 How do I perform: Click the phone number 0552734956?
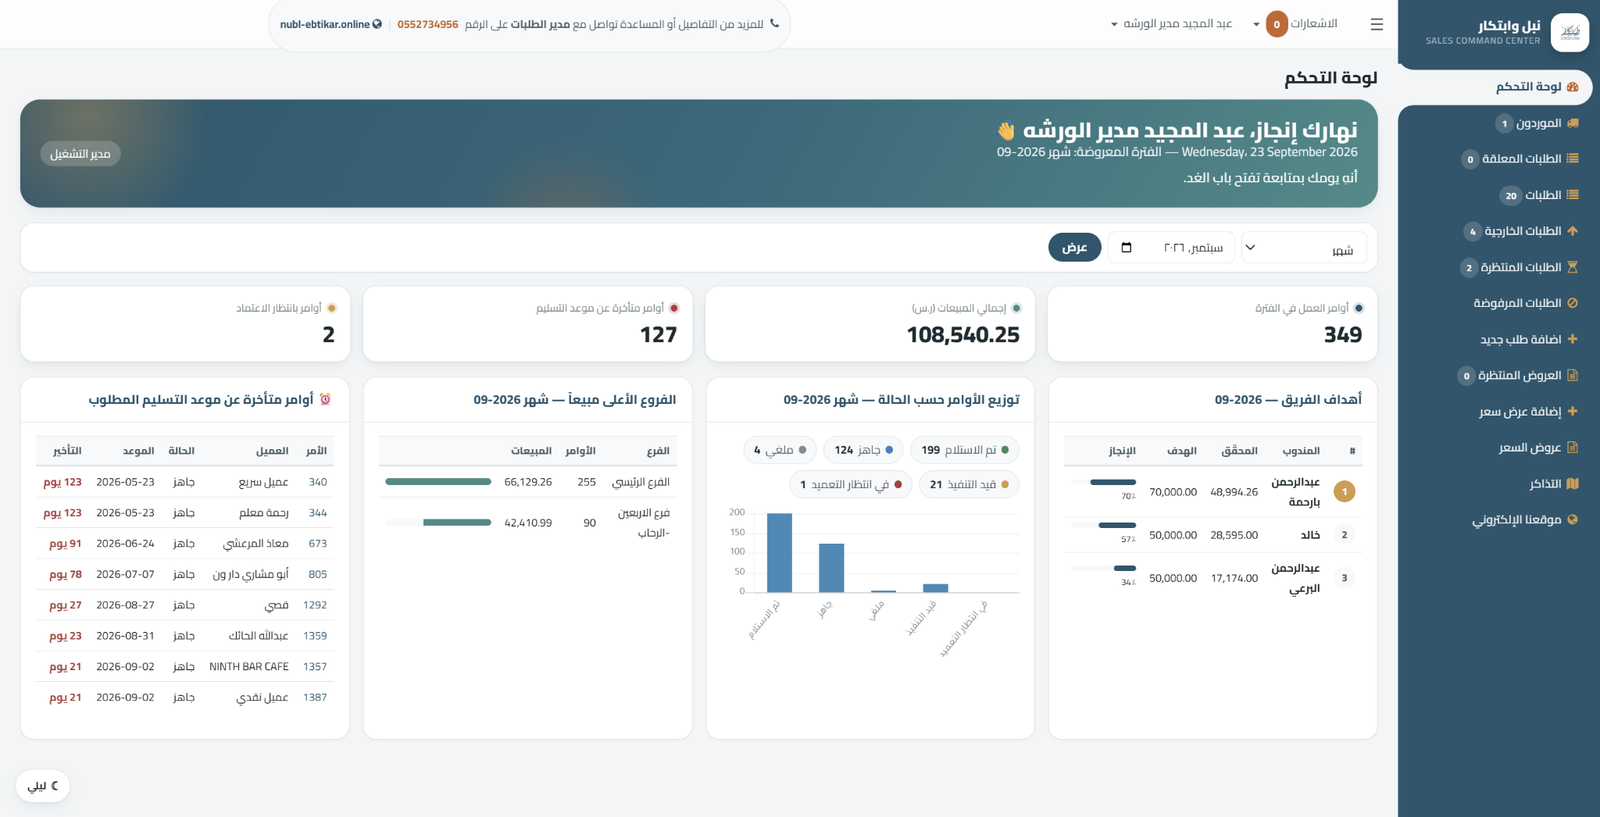pos(428,24)
